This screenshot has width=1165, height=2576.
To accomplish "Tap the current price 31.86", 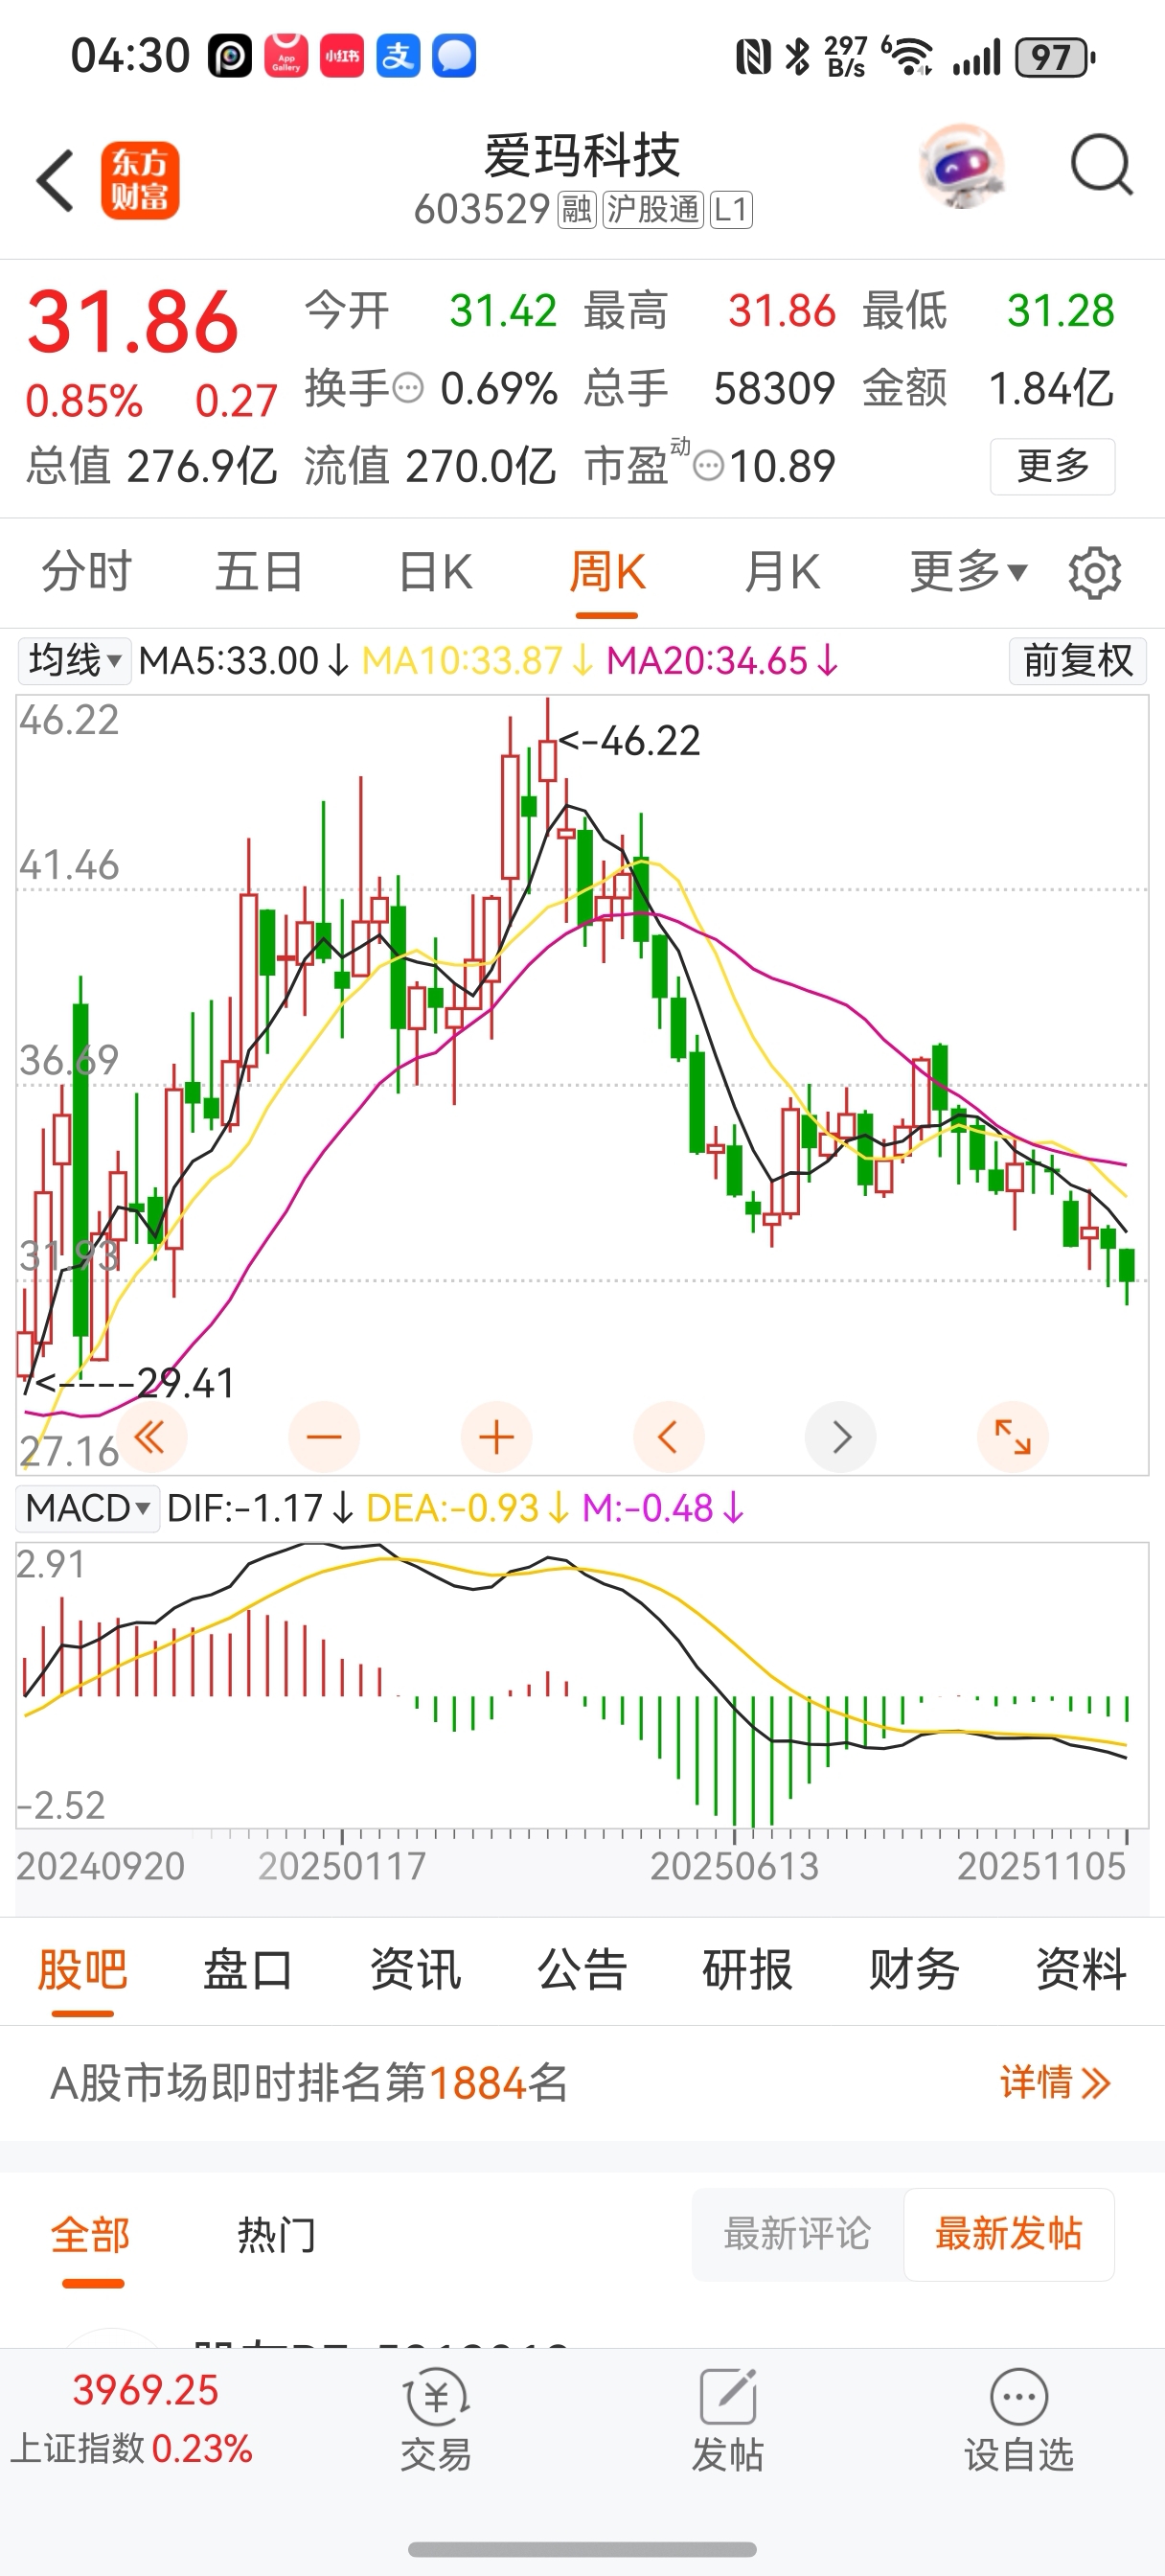I will point(132,322).
